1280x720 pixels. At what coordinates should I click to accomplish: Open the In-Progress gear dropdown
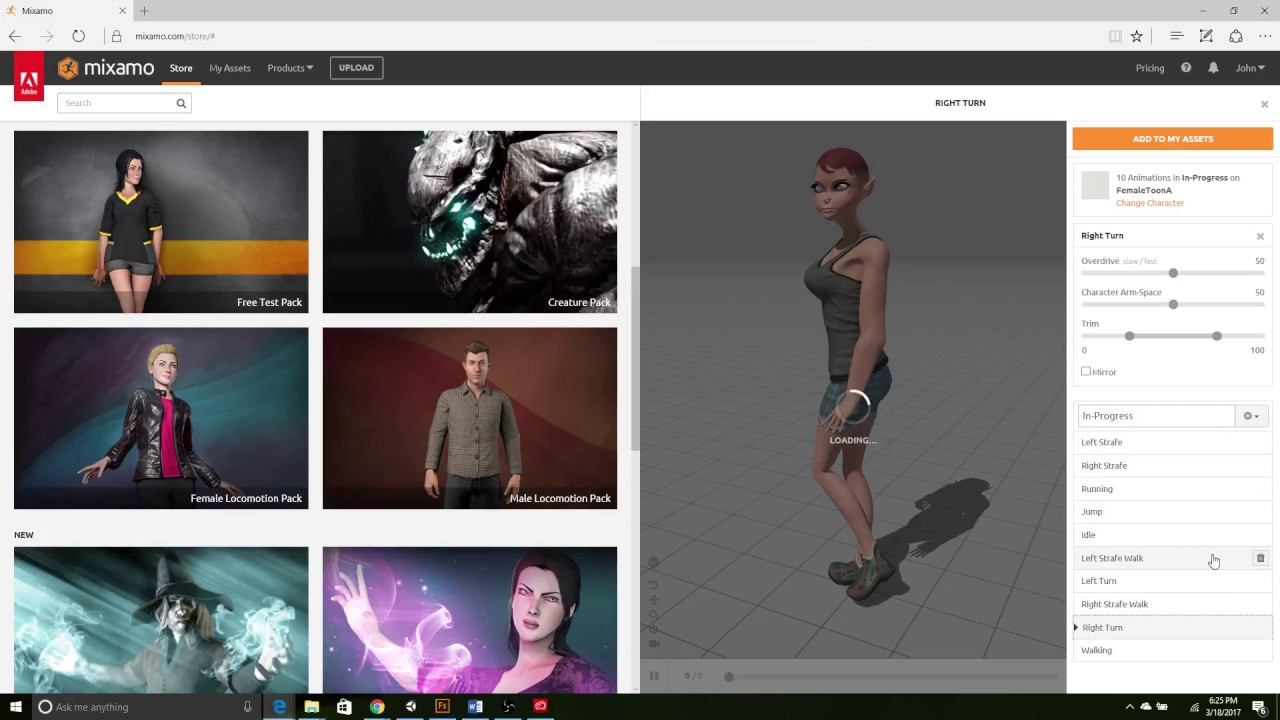[1252, 416]
